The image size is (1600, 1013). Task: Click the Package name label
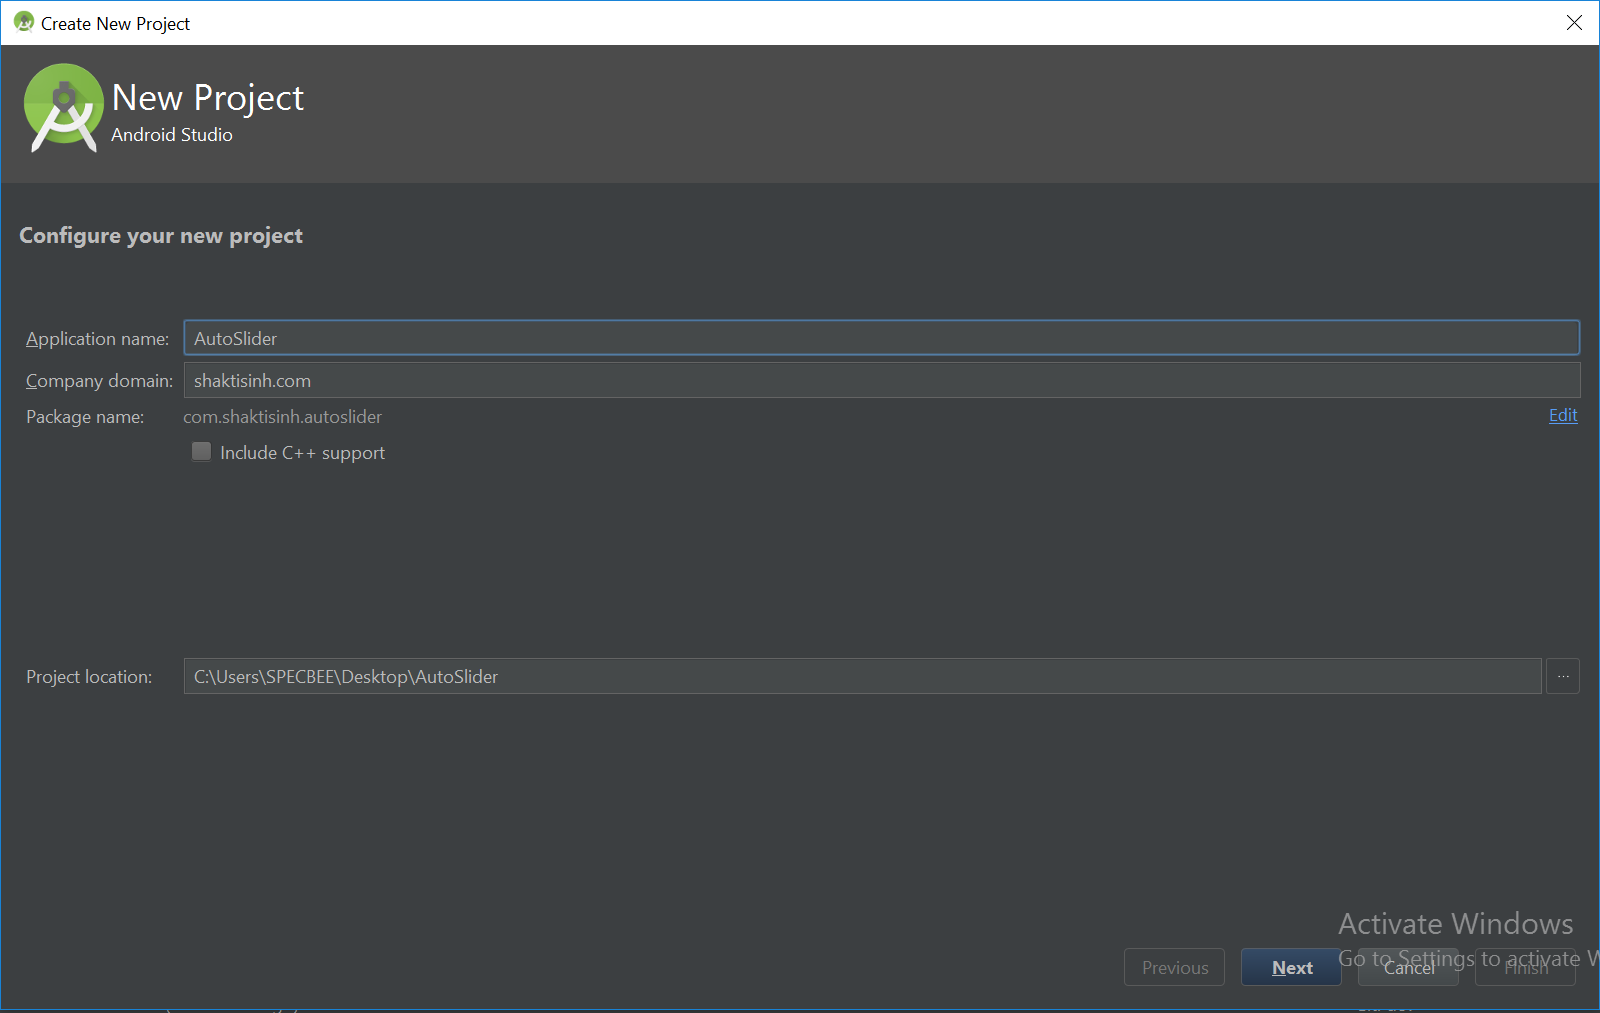(x=85, y=417)
